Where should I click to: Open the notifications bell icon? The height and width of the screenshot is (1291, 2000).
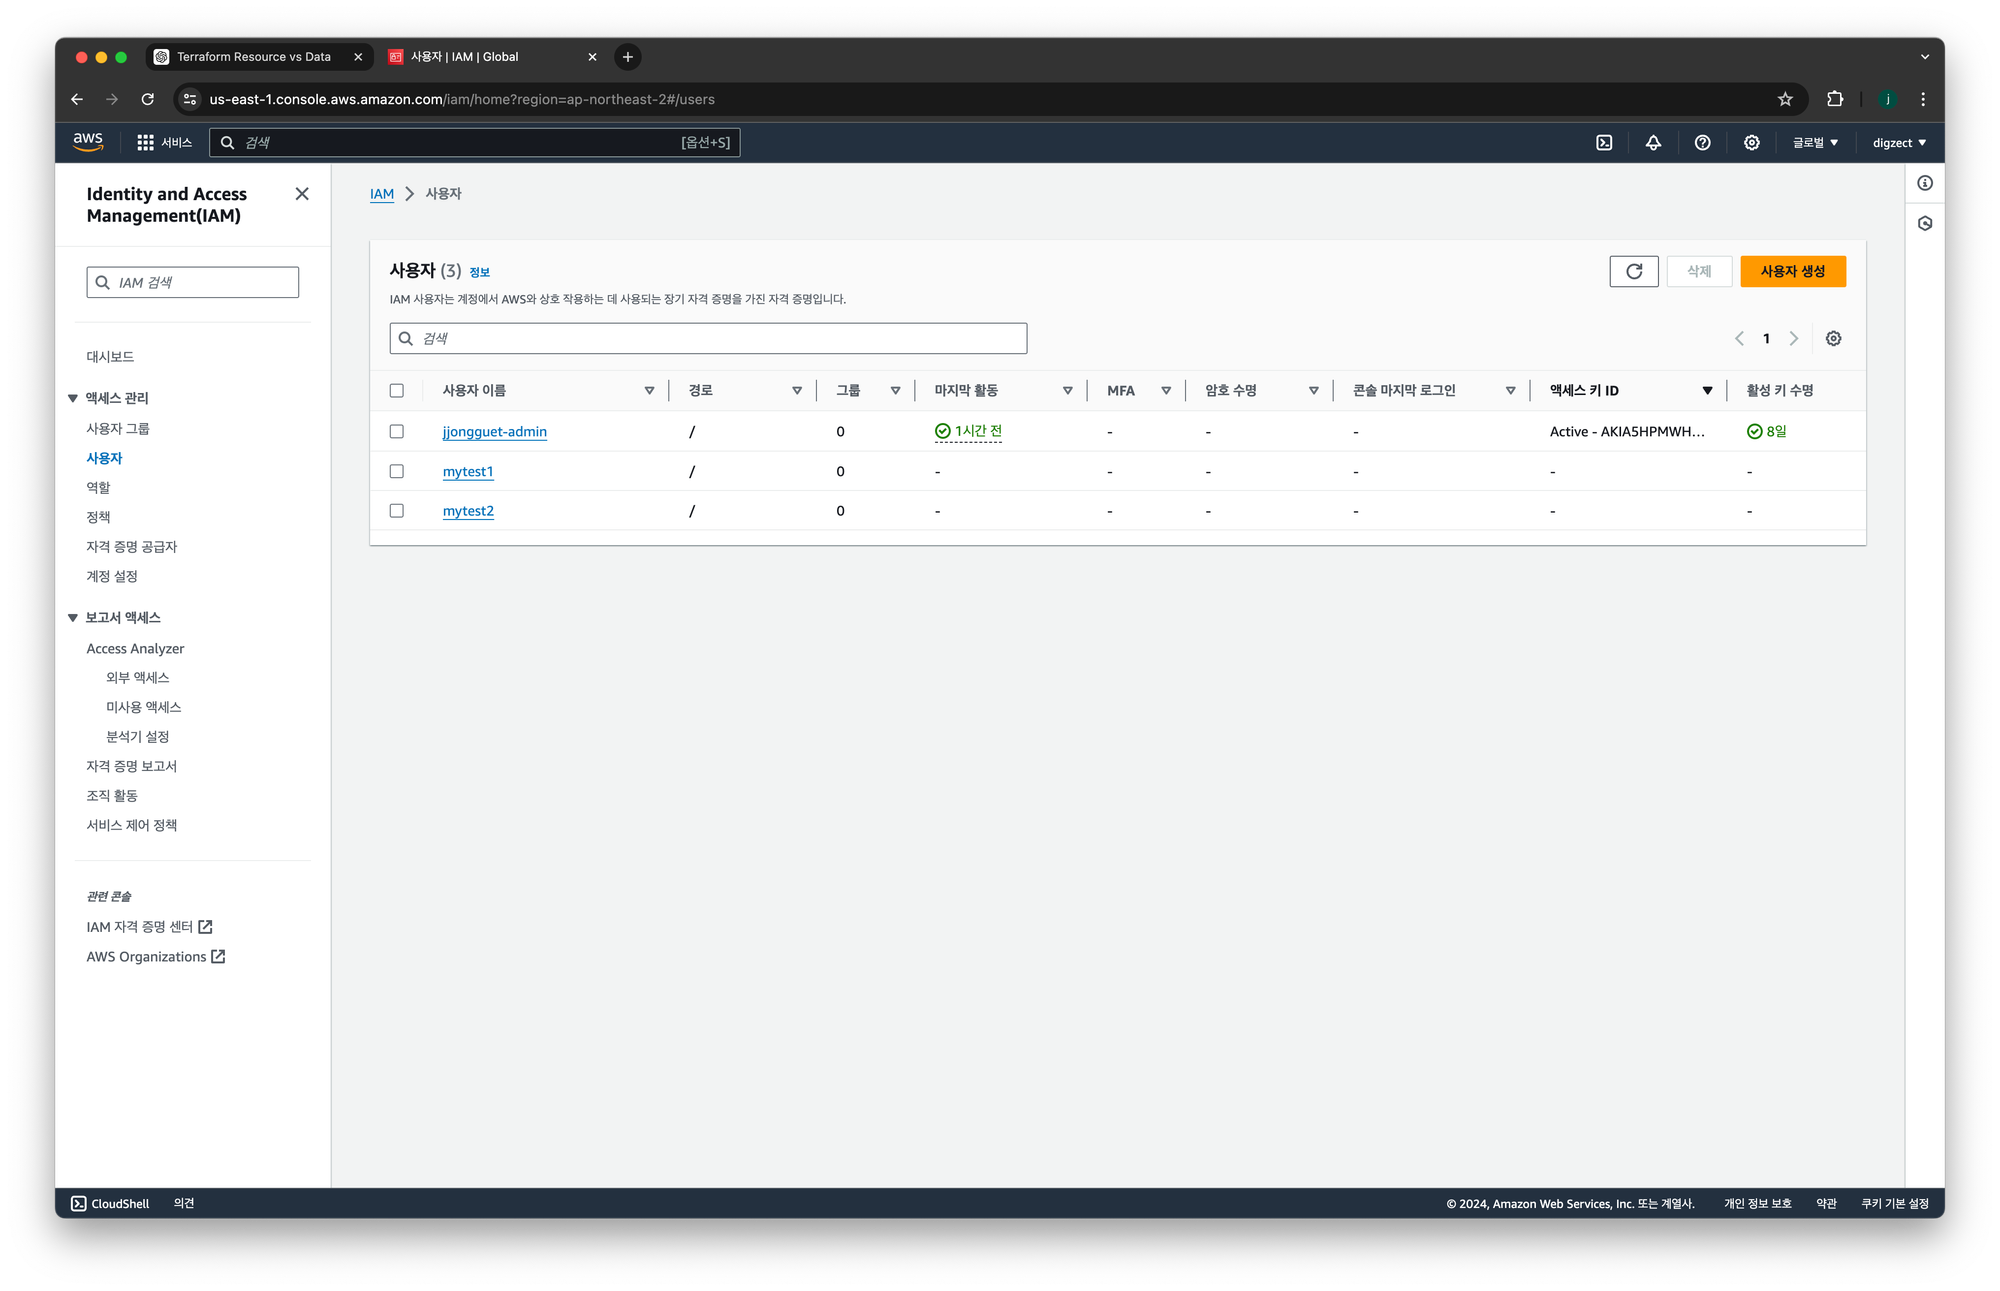pyautogui.click(x=1653, y=143)
